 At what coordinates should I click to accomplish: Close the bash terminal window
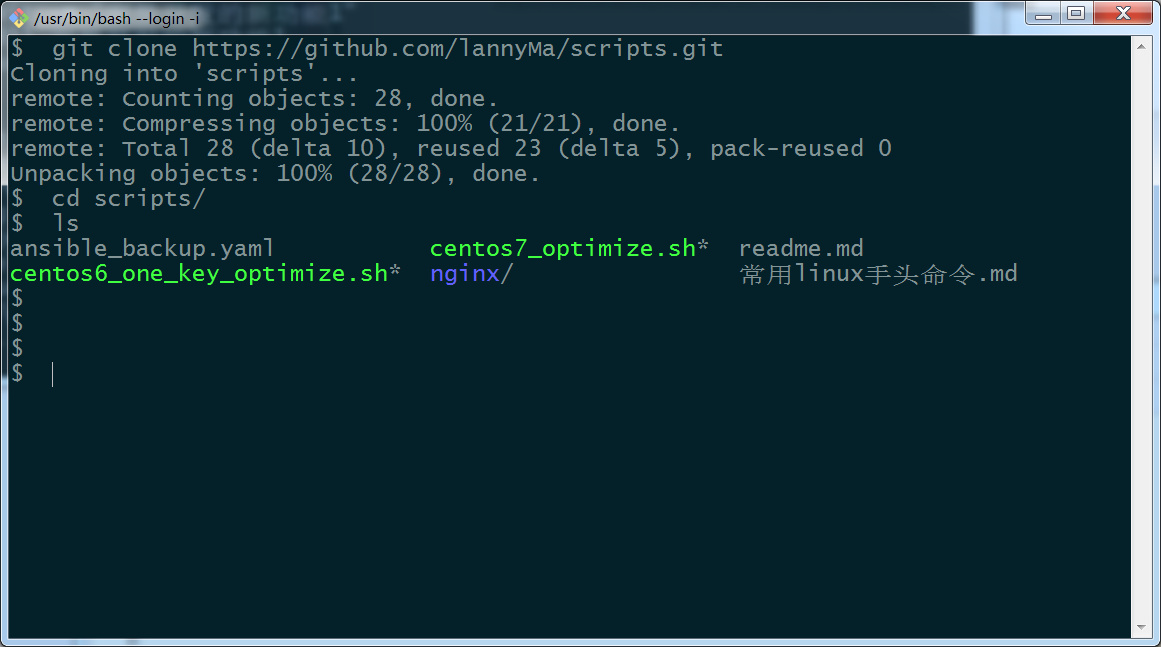click(1123, 13)
